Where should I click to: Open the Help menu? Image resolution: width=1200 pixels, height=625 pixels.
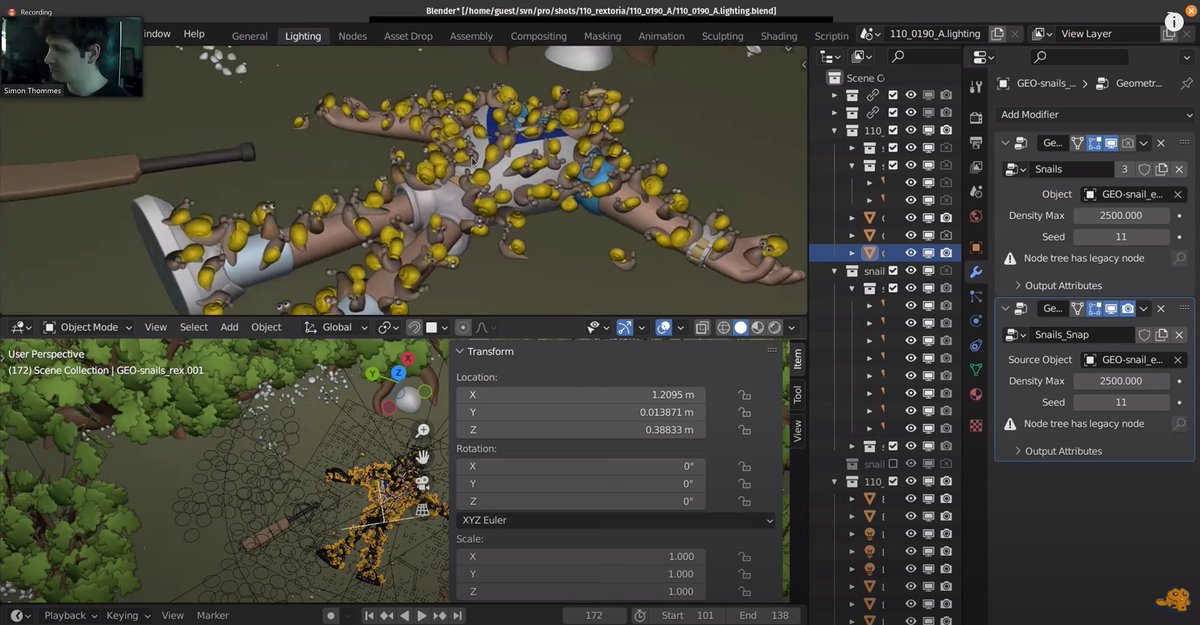[194, 34]
